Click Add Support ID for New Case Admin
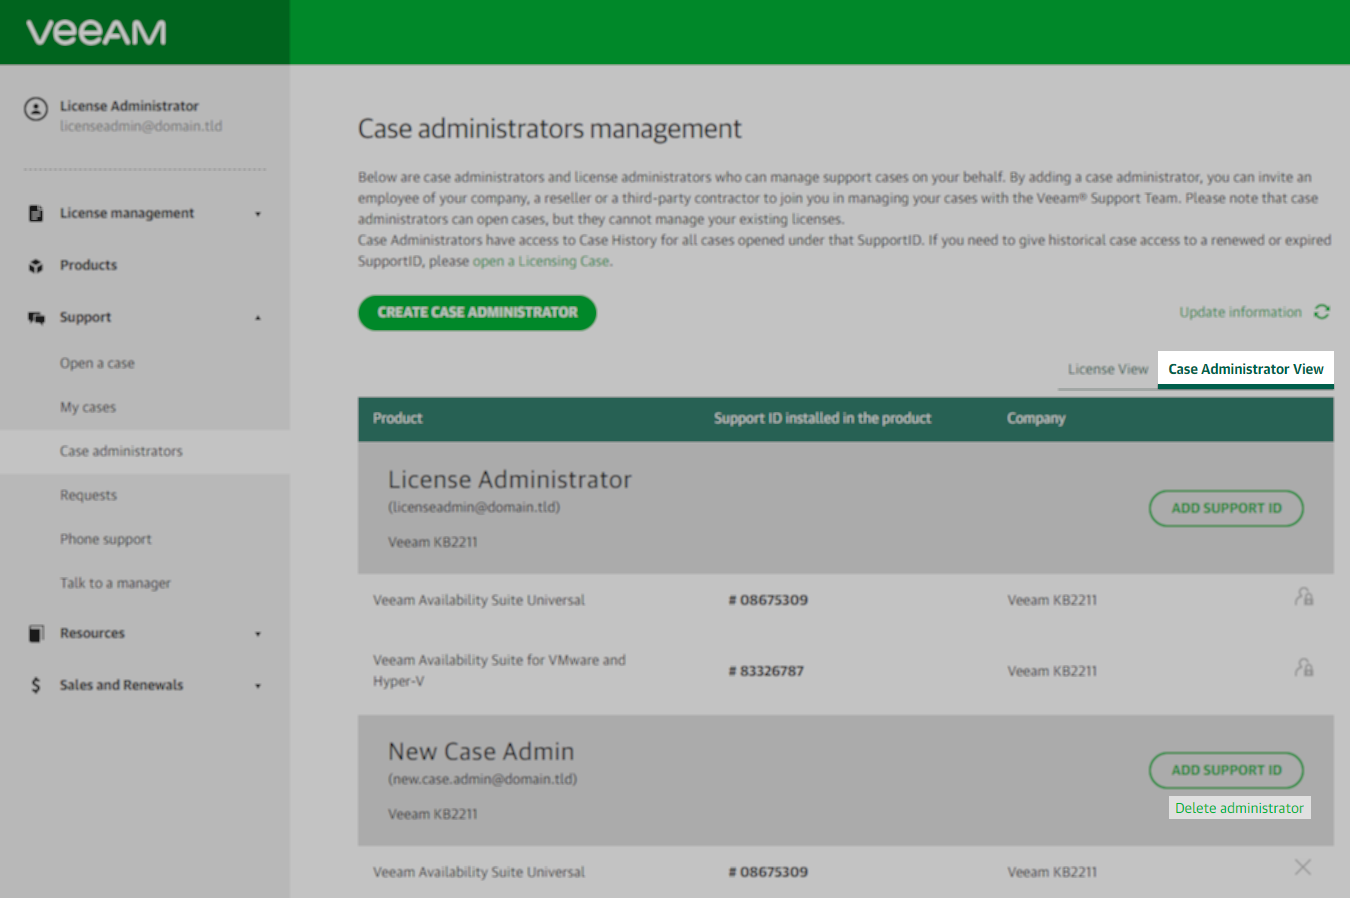The height and width of the screenshot is (898, 1350). [x=1226, y=770]
